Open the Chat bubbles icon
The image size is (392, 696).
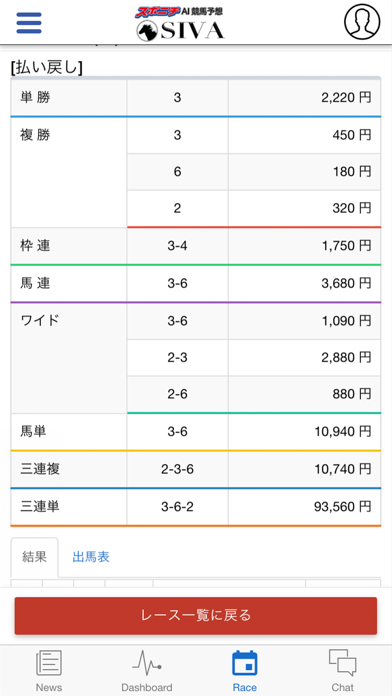(x=343, y=663)
